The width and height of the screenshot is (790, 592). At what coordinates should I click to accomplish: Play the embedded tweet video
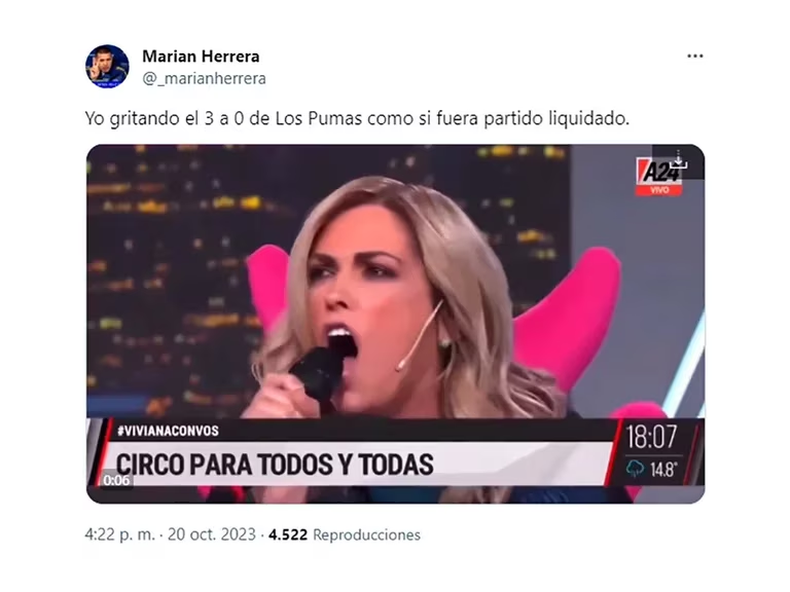[x=396, y=324]
